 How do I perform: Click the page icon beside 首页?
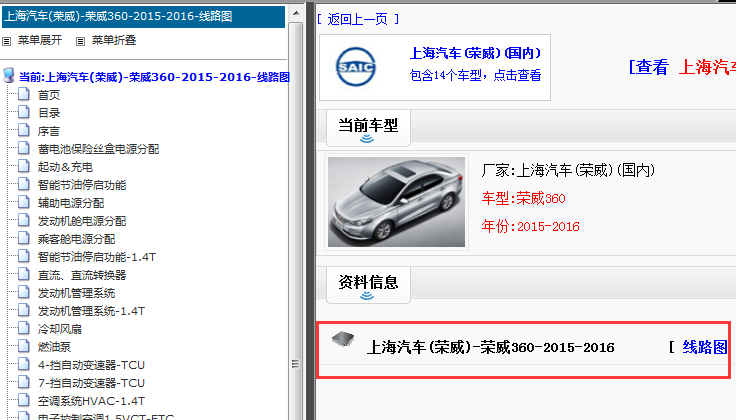coord(23,94)
